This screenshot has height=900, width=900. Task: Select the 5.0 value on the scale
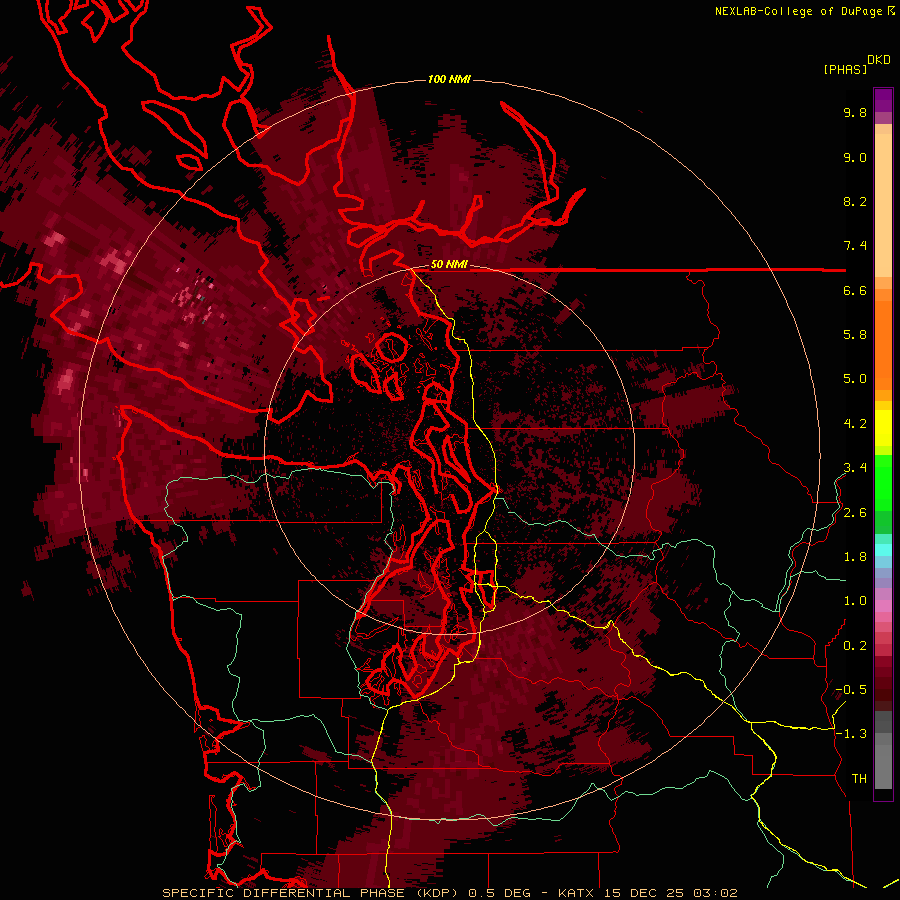tap(855, 379)
